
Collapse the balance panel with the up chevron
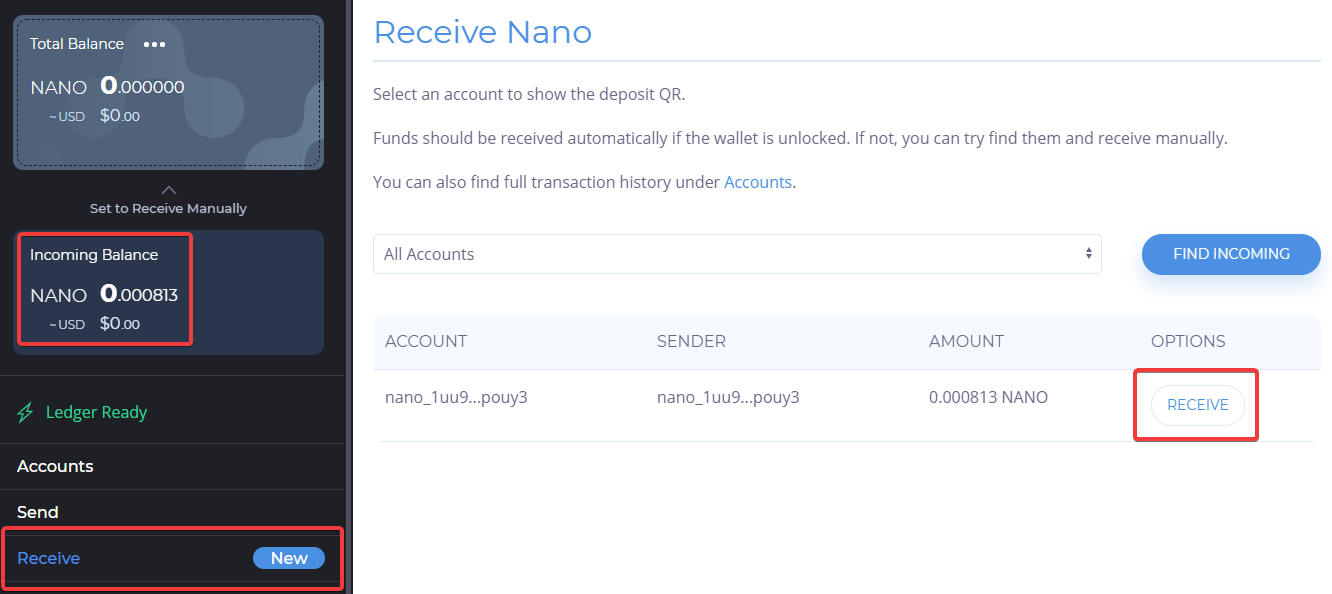(169, 190)
